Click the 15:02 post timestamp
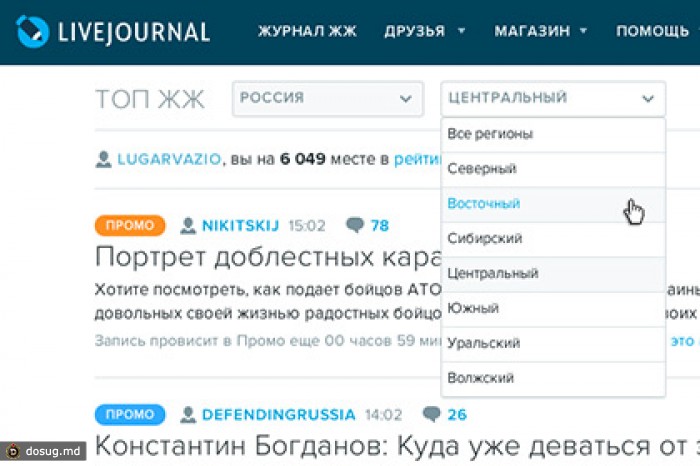 point(307,226)
